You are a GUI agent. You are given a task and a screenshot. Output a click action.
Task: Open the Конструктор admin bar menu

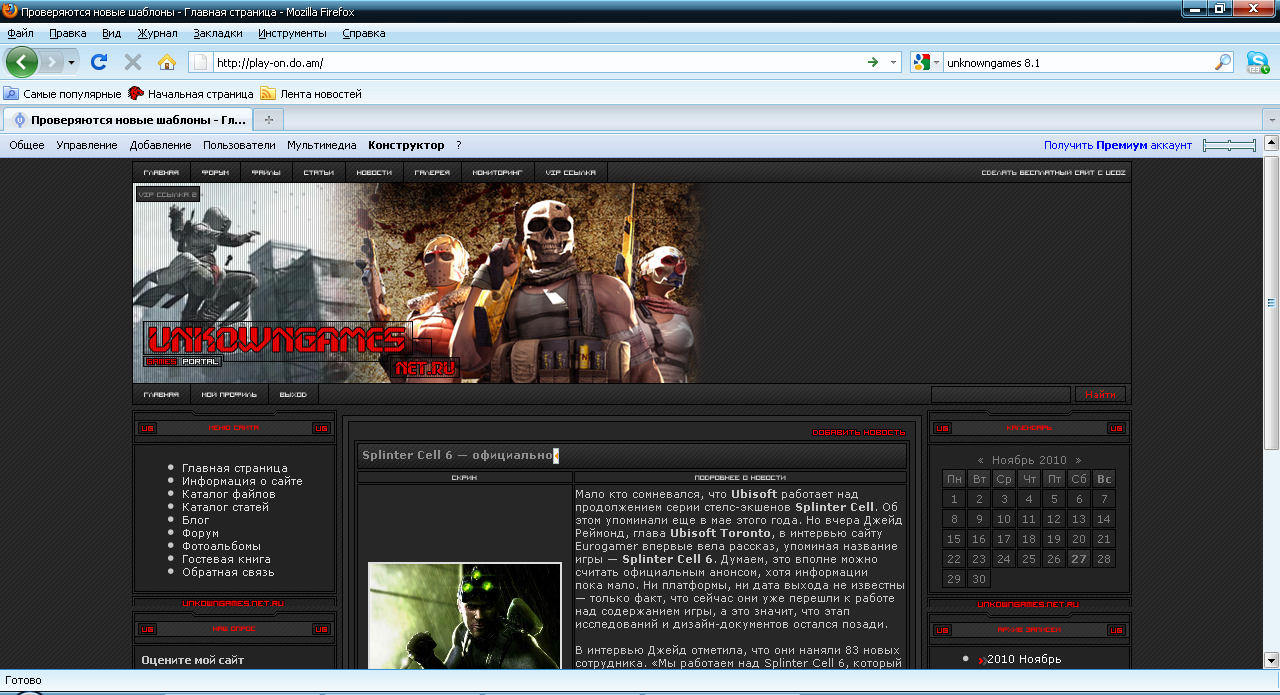(406, 145)
